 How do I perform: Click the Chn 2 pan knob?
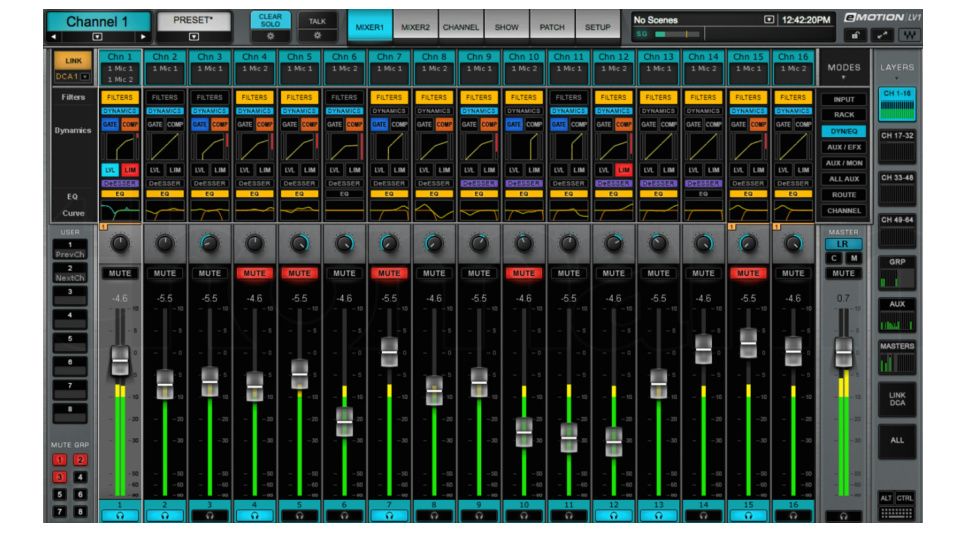point(165,244)
